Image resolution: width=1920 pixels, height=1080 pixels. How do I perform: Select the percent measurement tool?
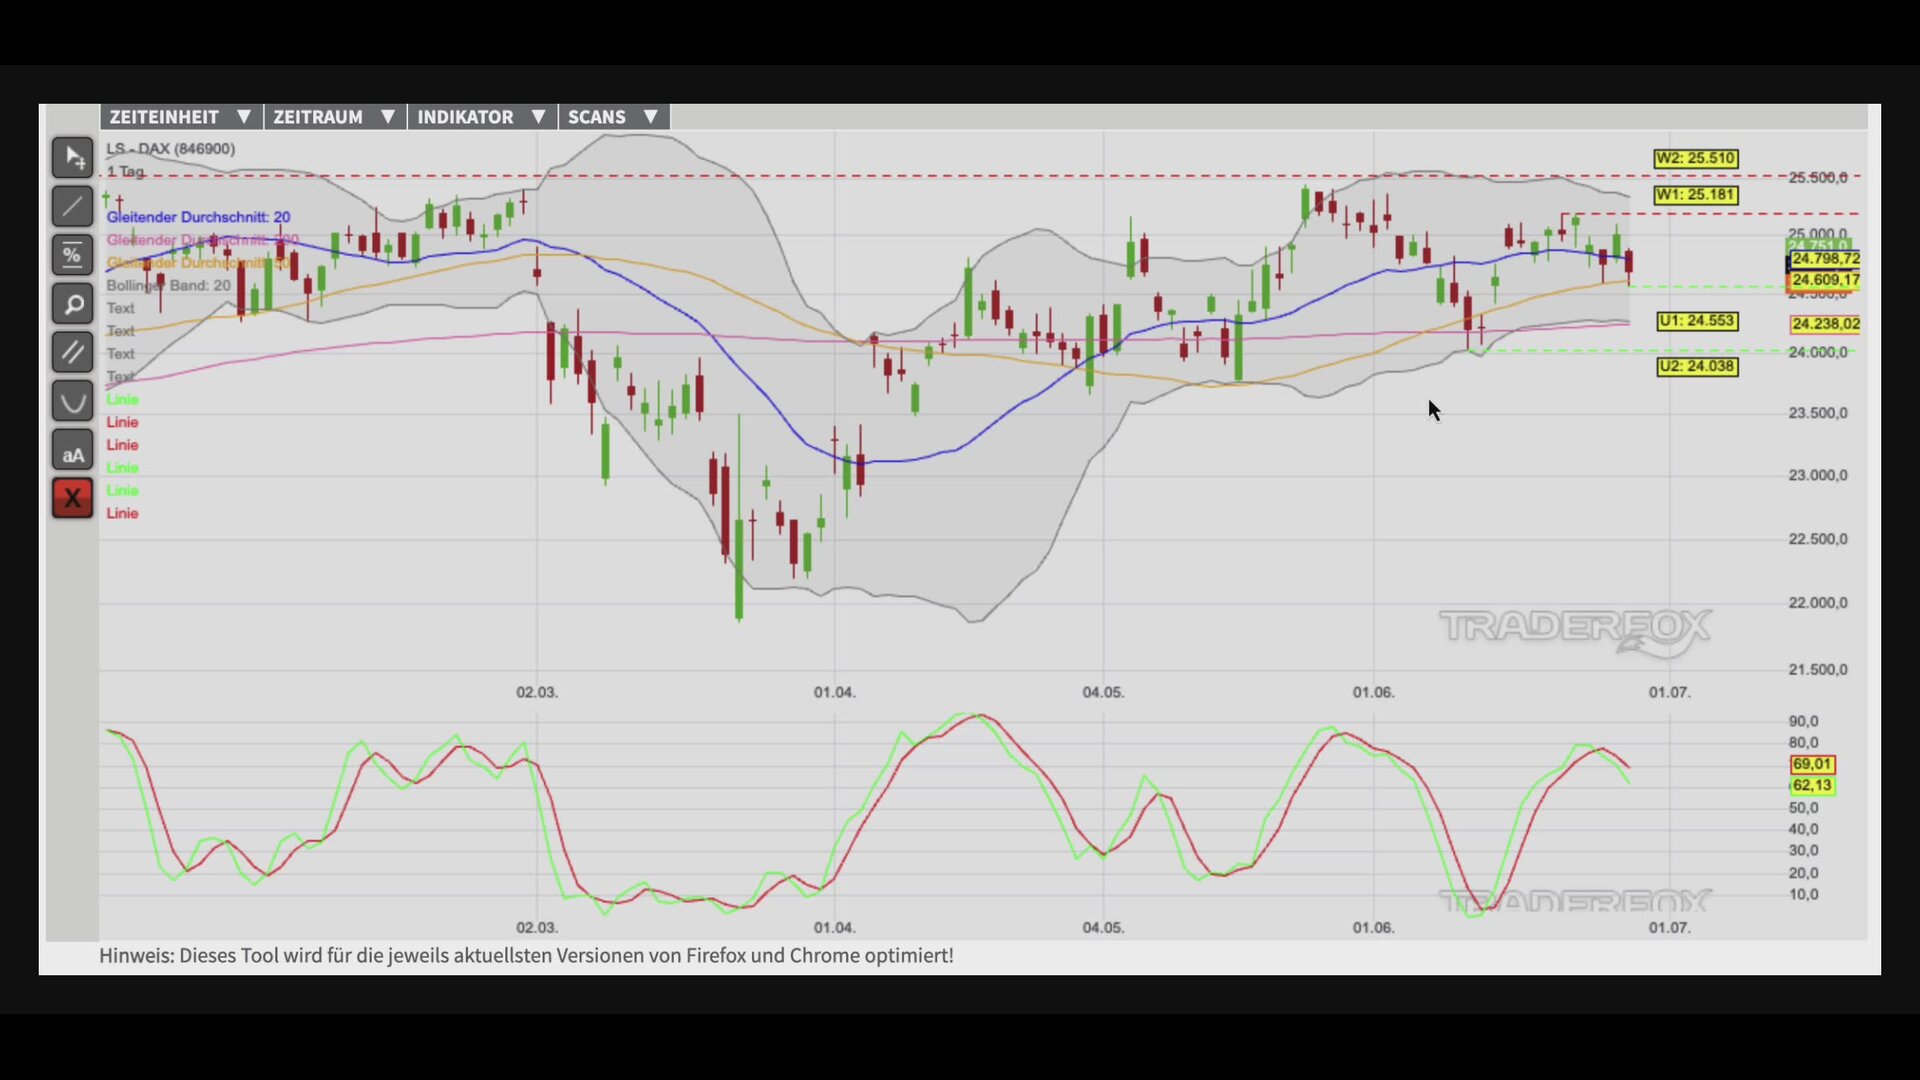[73, 255]
